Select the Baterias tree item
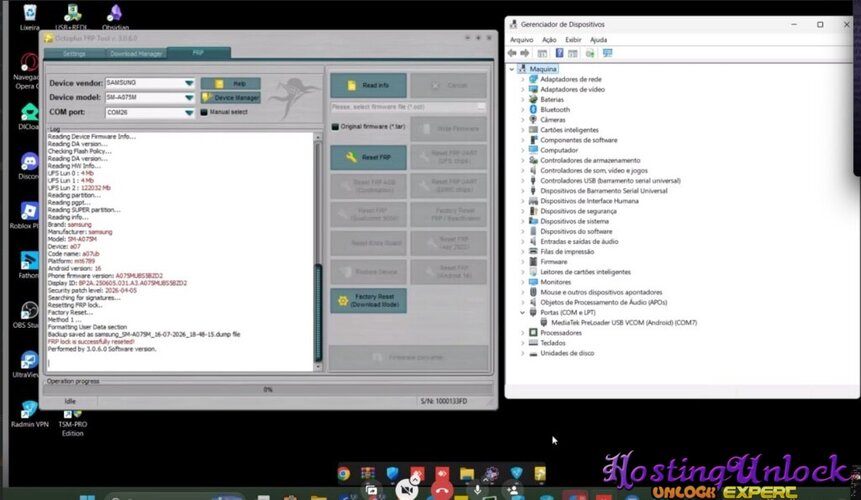The height and width of the screenshot is (500, 861). click(x=552, y=99)
